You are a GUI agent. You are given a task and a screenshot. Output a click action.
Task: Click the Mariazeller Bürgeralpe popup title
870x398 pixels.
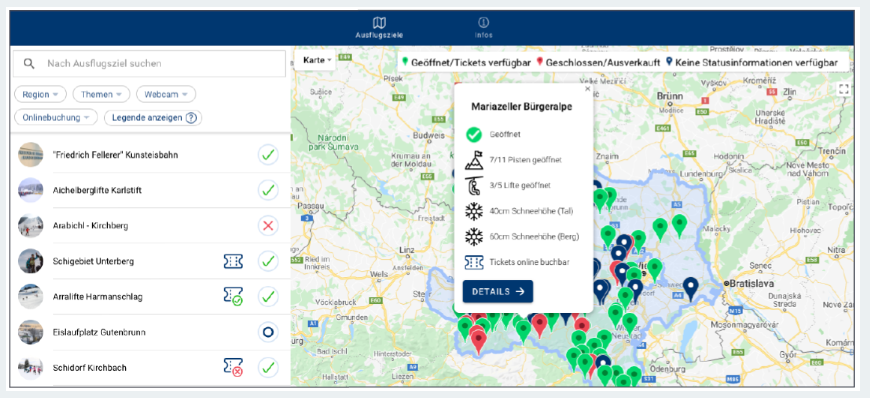point(522,107)
